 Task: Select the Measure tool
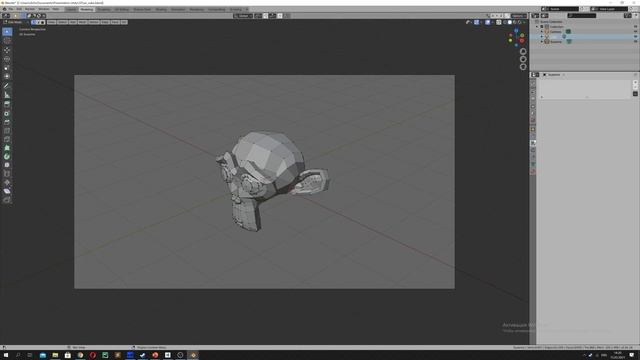tap(7, 95)
